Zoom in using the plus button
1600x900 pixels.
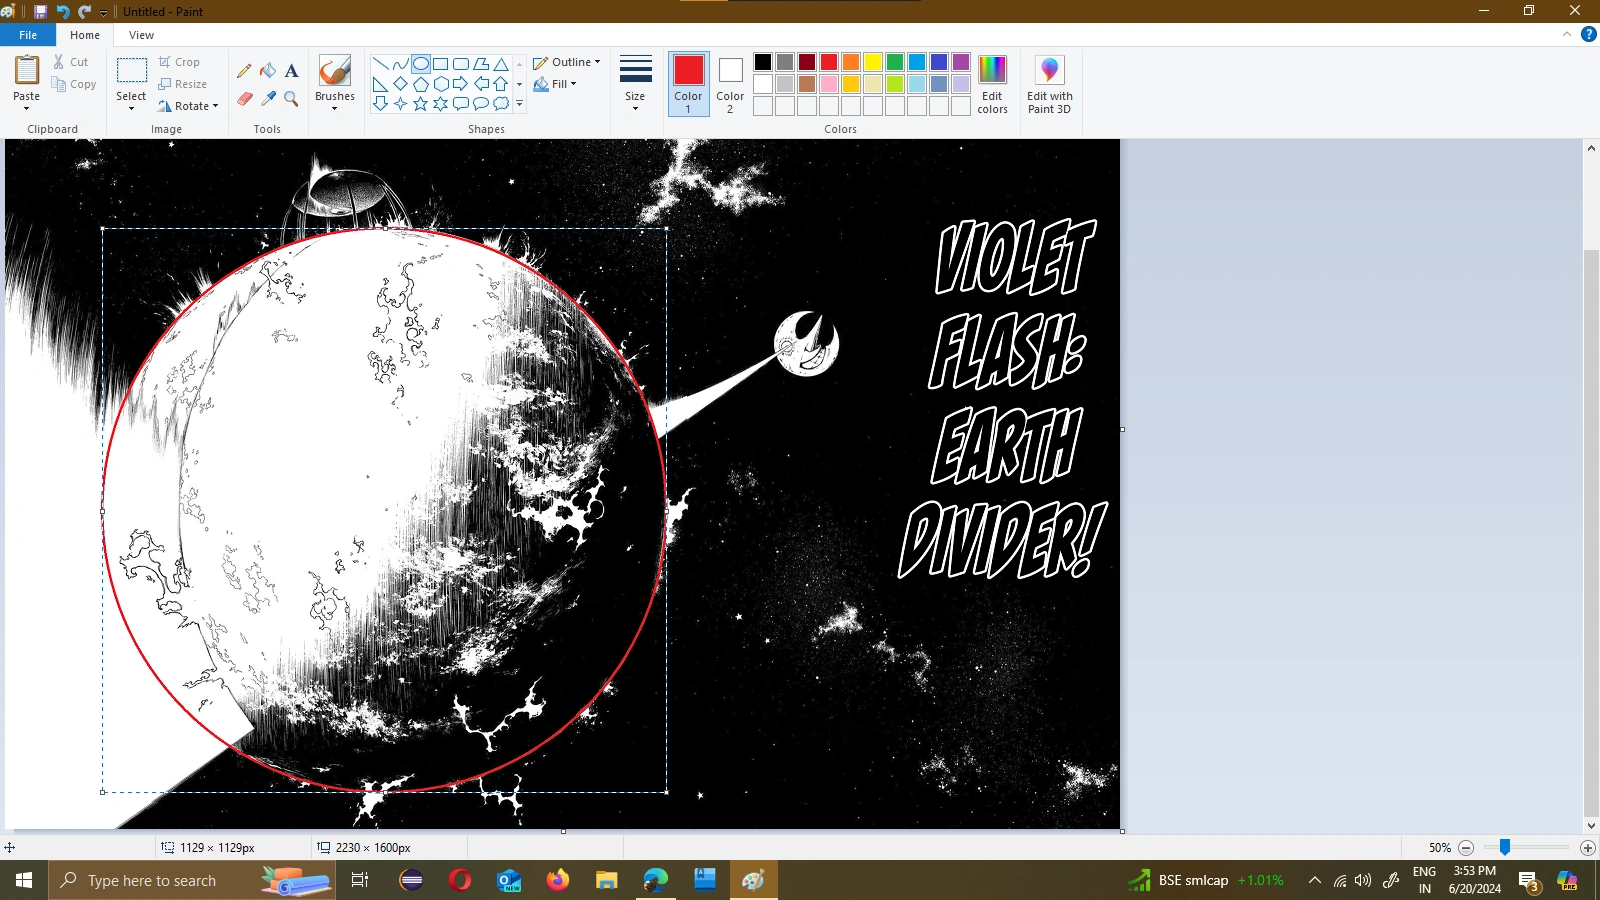pyautogui.click(x=1587, y=848)
